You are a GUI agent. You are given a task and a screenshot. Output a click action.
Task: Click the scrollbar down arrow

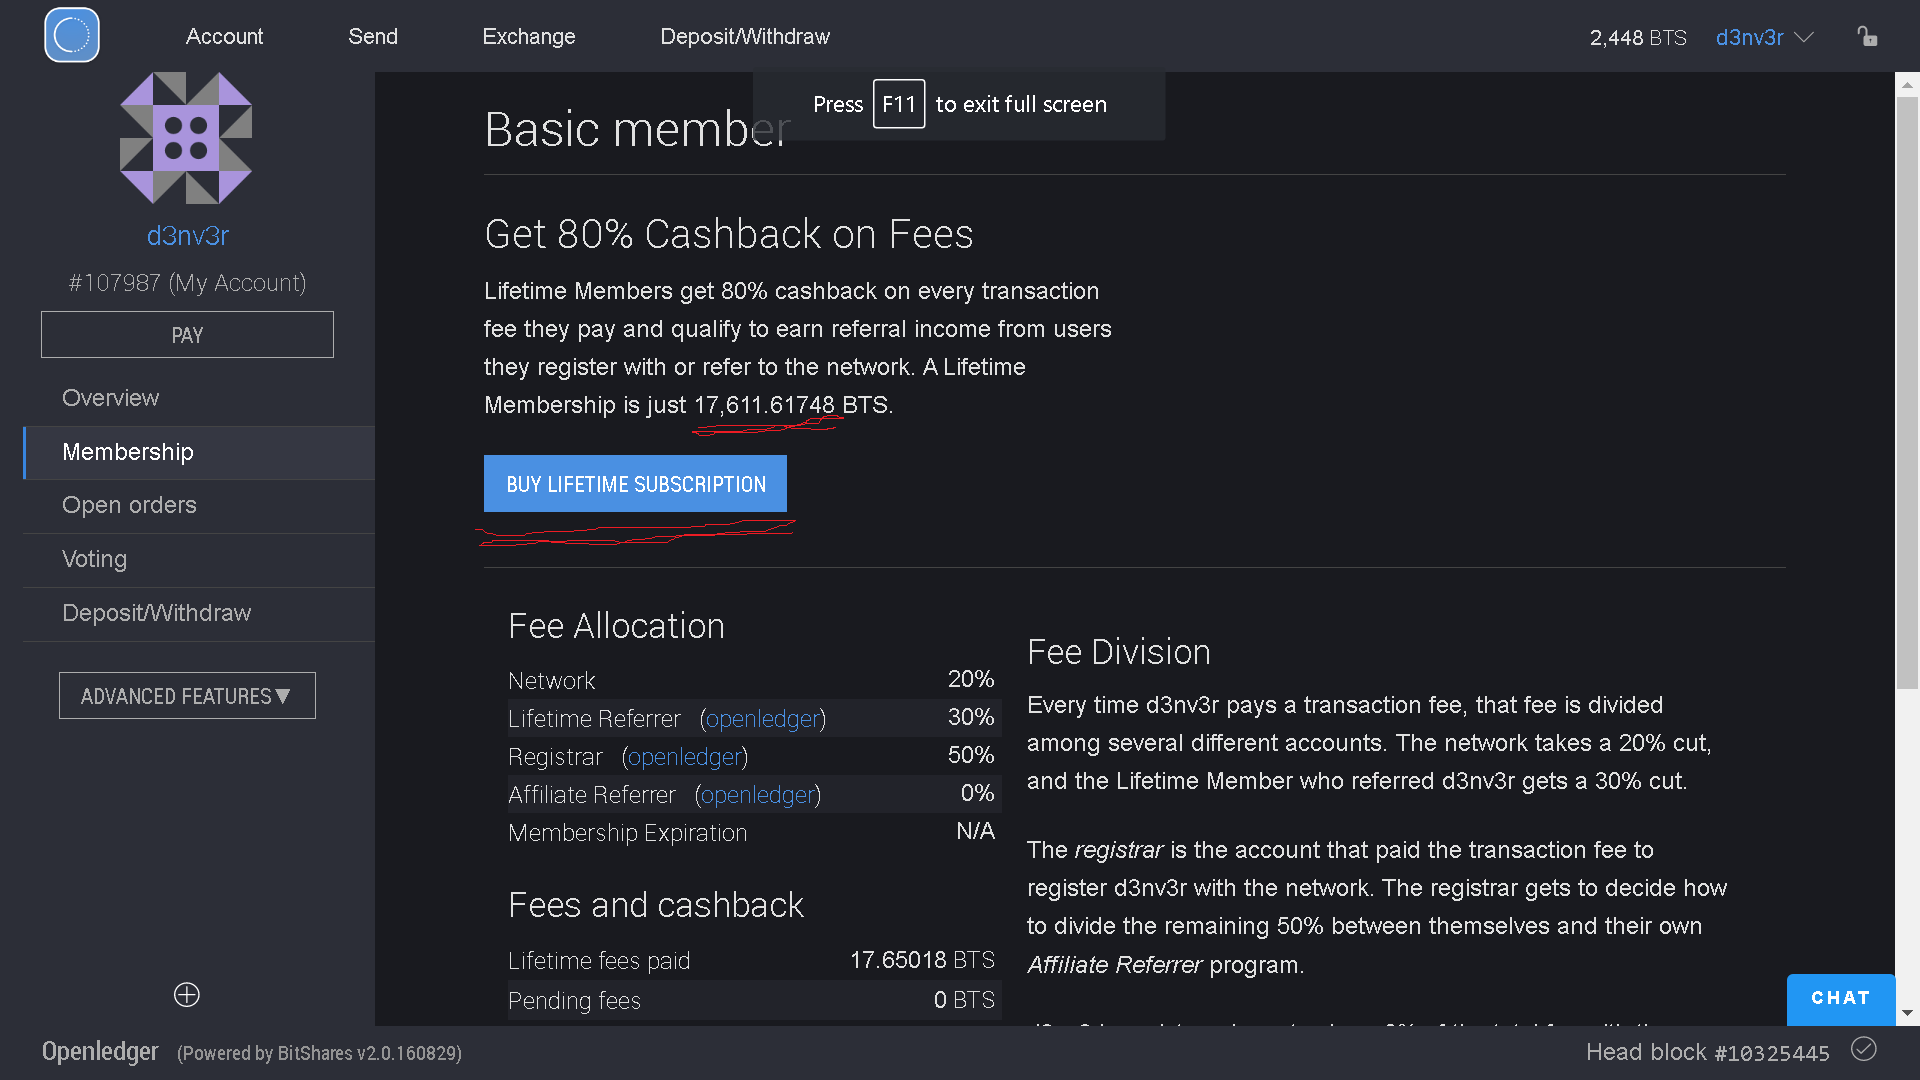(x=1907, y=1013)
